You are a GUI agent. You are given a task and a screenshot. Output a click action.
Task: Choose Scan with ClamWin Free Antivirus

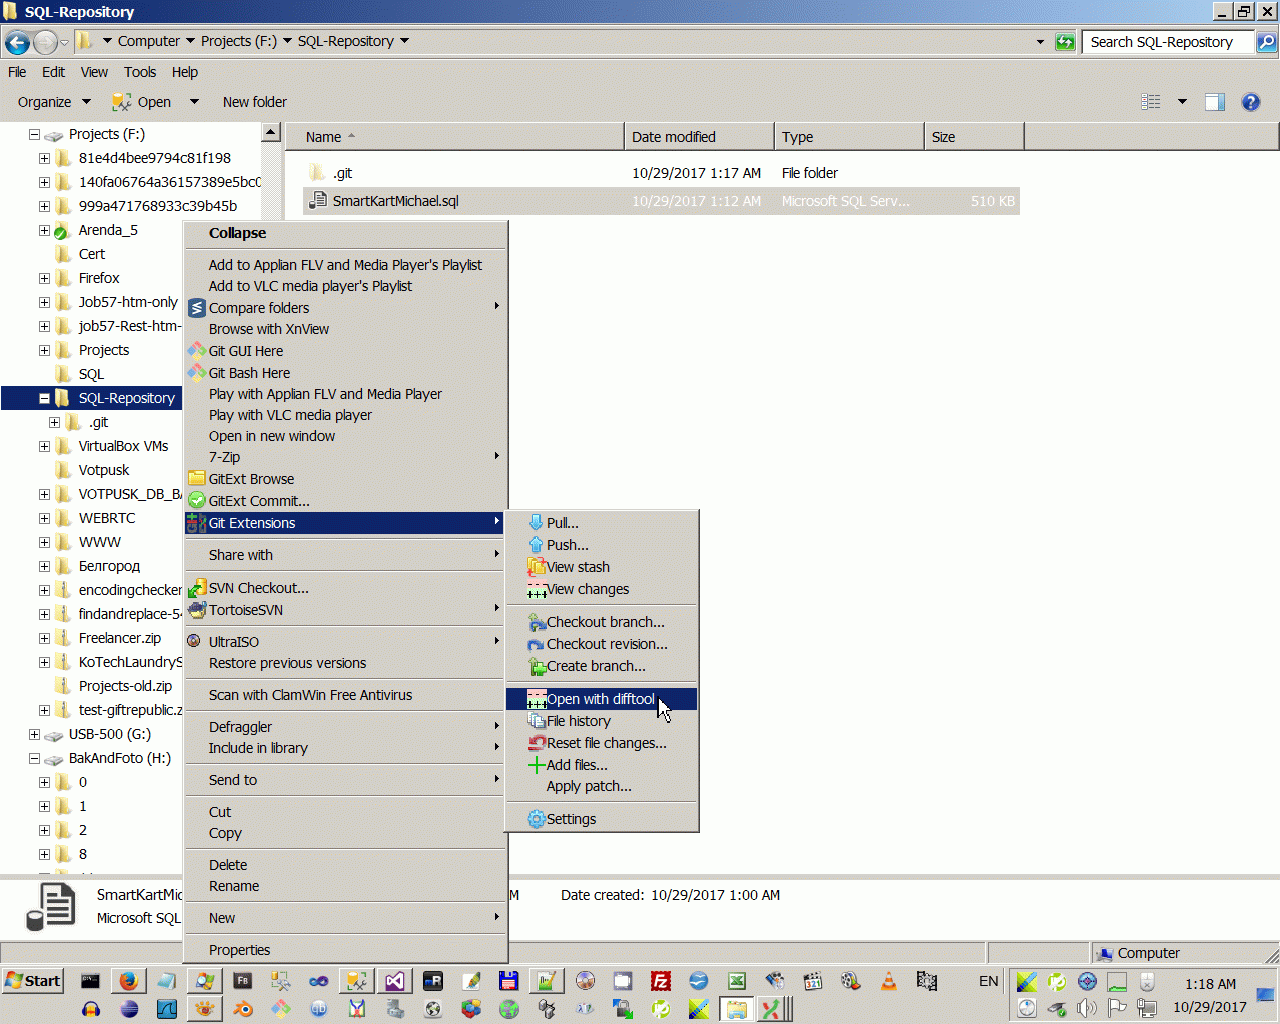[345, 695]
